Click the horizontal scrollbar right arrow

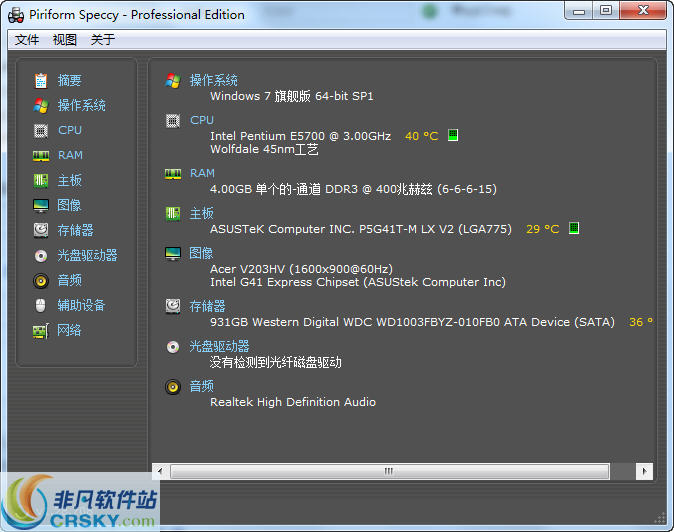(x=644, y=471)
